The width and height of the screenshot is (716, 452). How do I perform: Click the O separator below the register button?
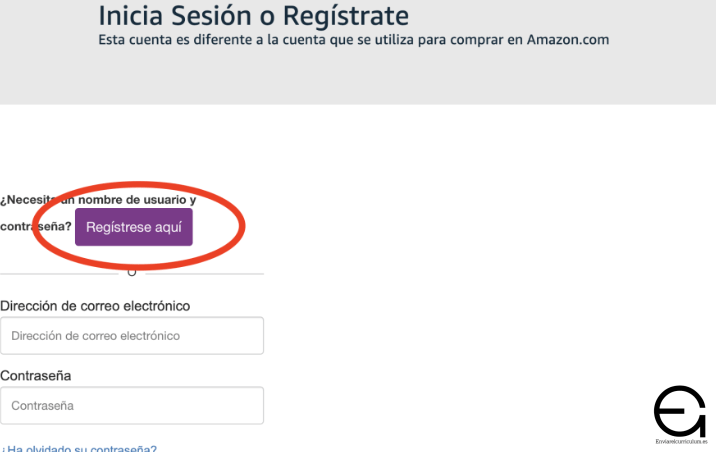pyautogui.click(x=131, y=272)
